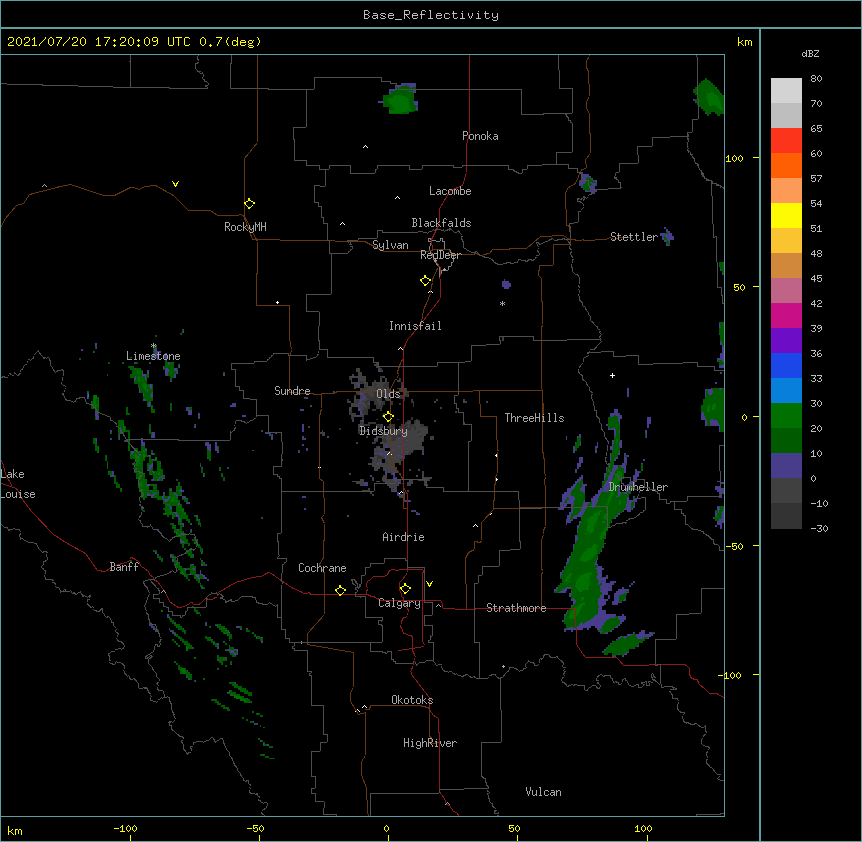862x842 pixels.
Task: Click the Banff label
Action: 124,567
